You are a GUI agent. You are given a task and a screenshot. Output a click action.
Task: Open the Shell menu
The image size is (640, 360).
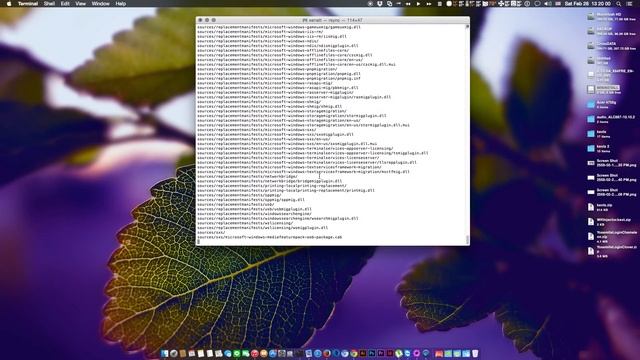point(49,4)
